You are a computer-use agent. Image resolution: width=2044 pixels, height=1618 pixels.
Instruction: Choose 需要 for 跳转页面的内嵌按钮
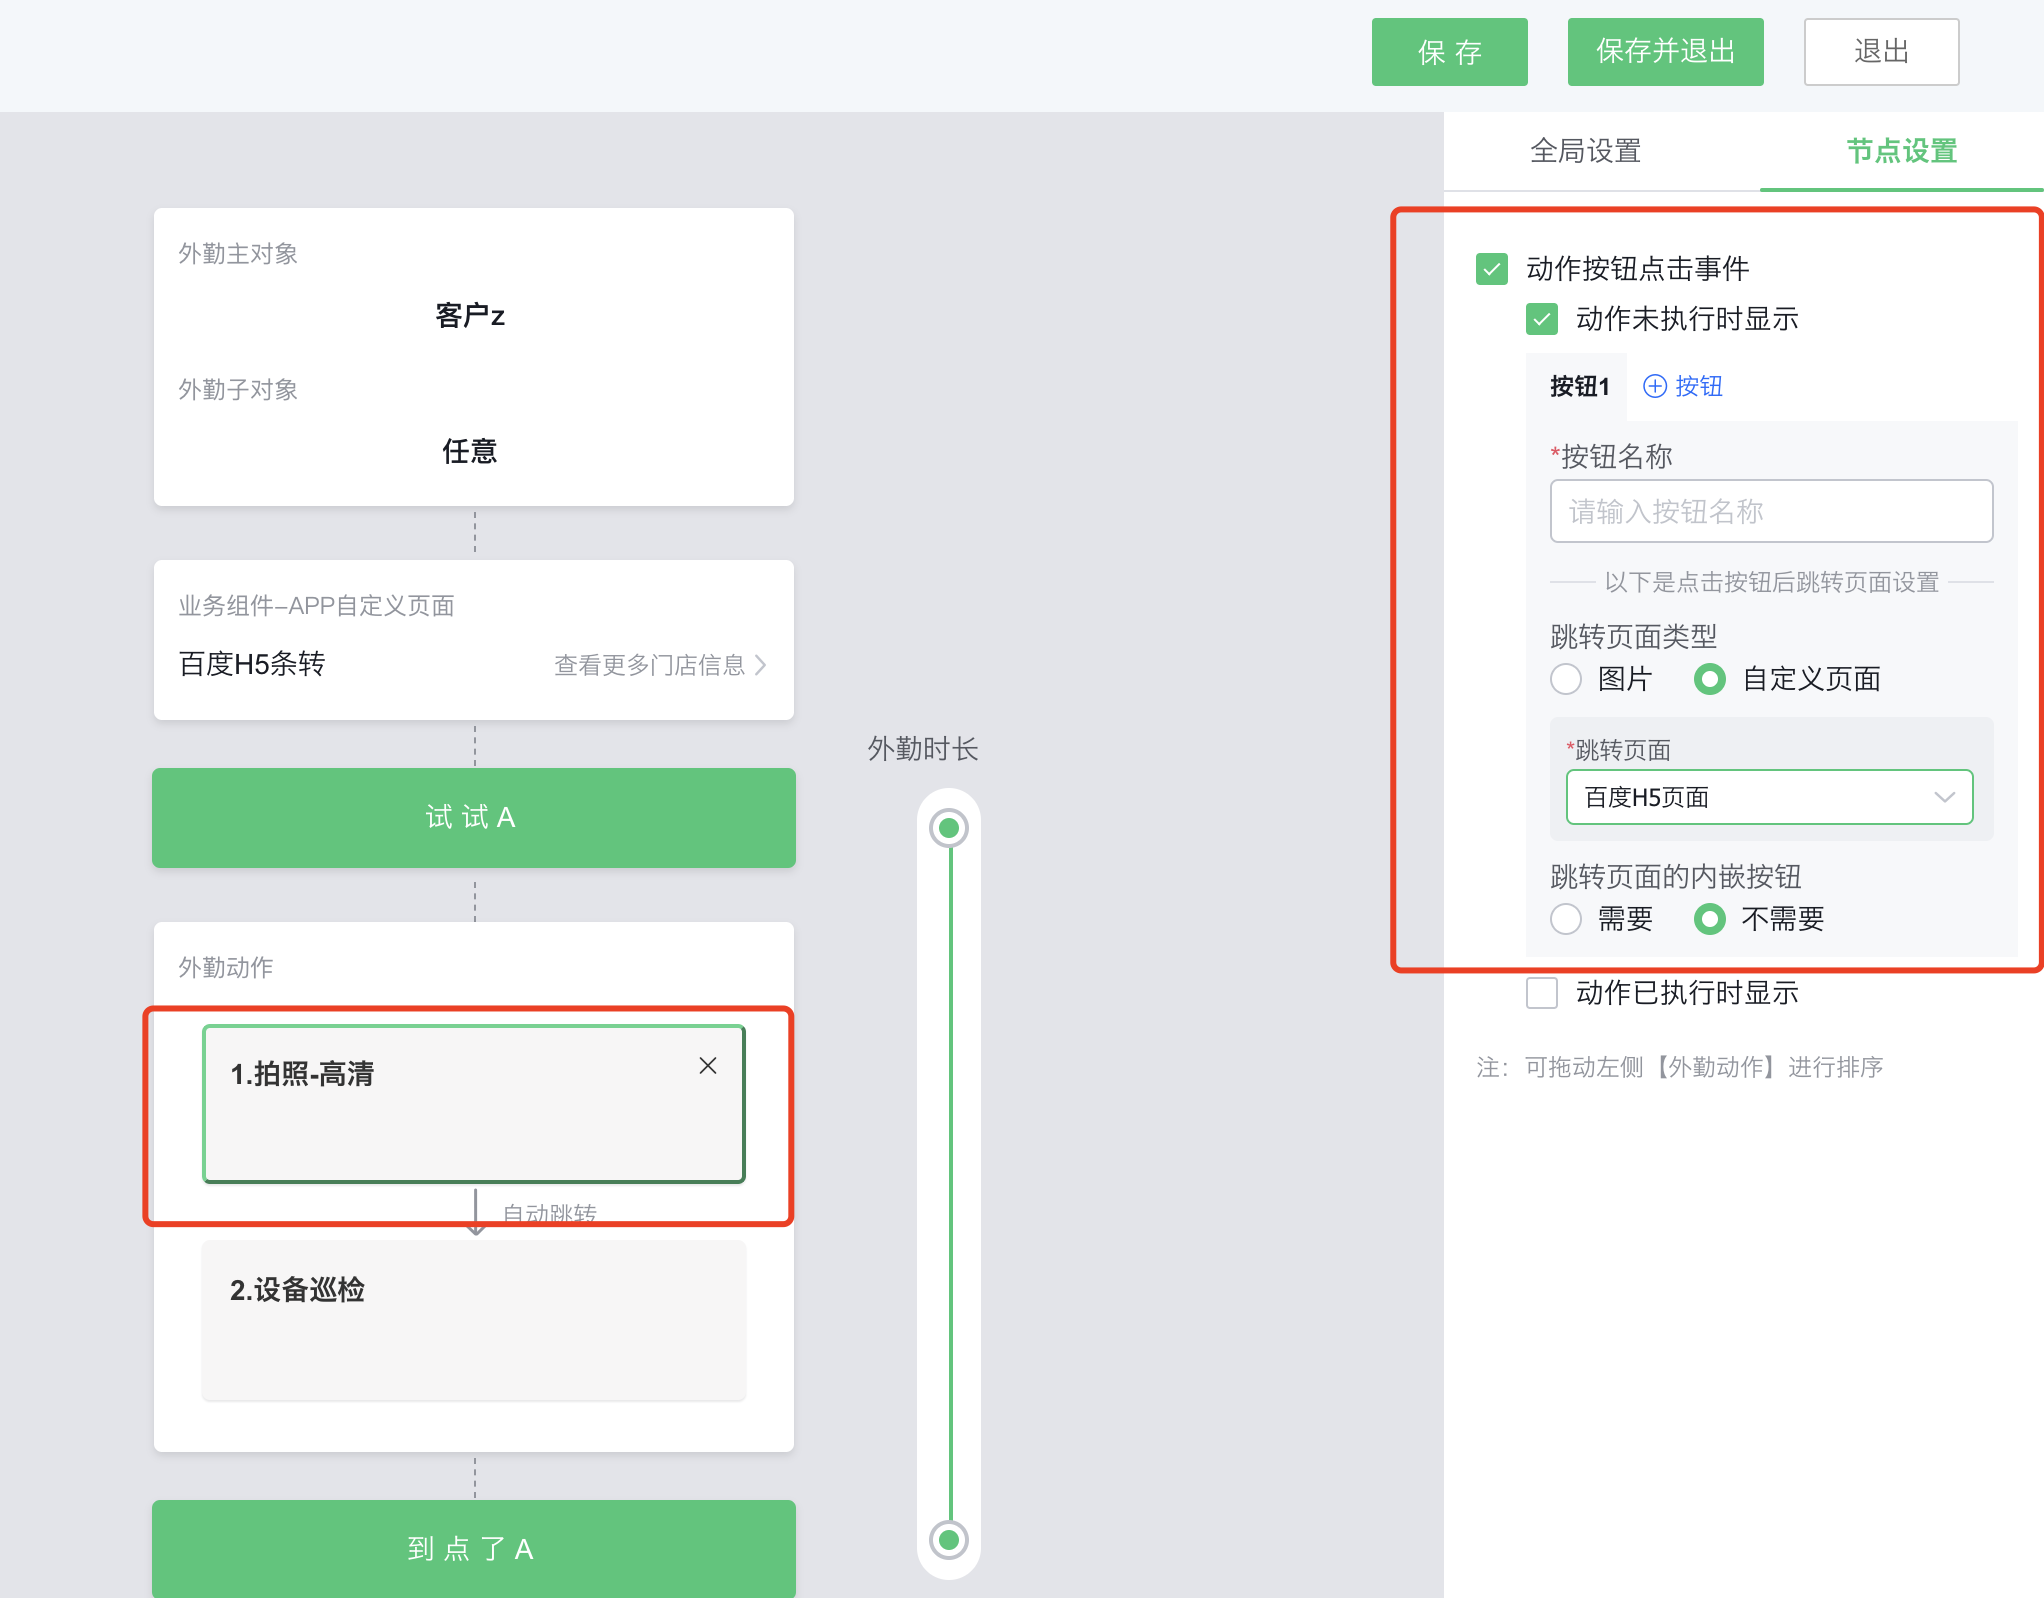(1566, 919)
